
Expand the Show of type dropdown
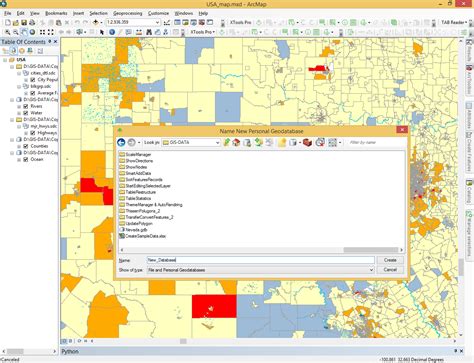[x=261, y=270]
